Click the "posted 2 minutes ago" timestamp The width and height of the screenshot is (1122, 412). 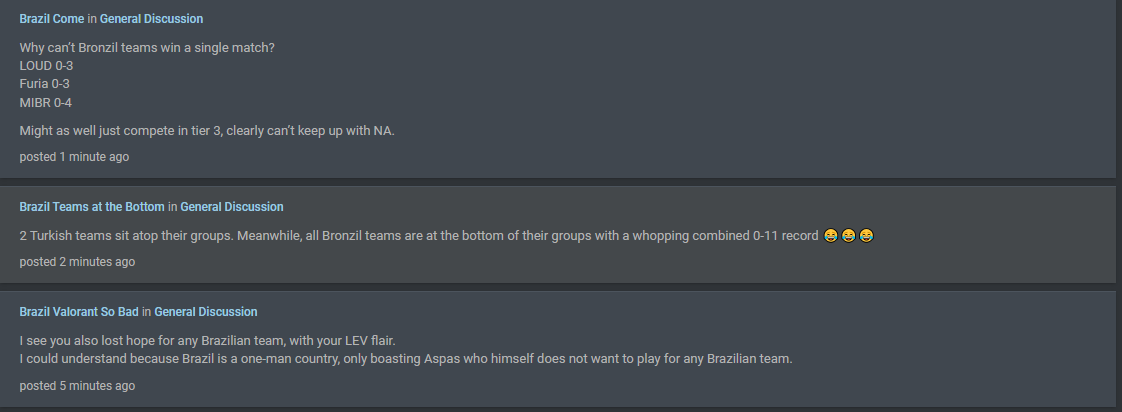[x=77, y=262]
